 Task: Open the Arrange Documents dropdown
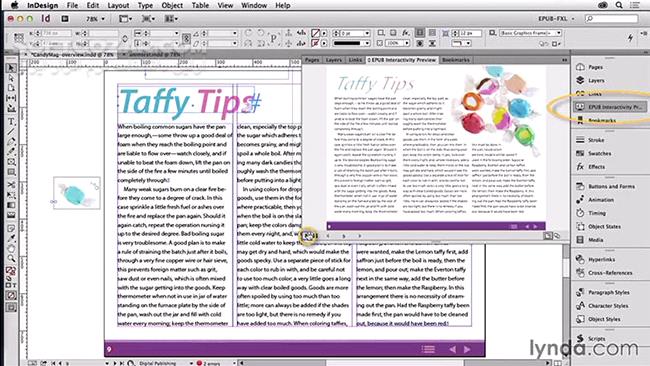point(171,19)
